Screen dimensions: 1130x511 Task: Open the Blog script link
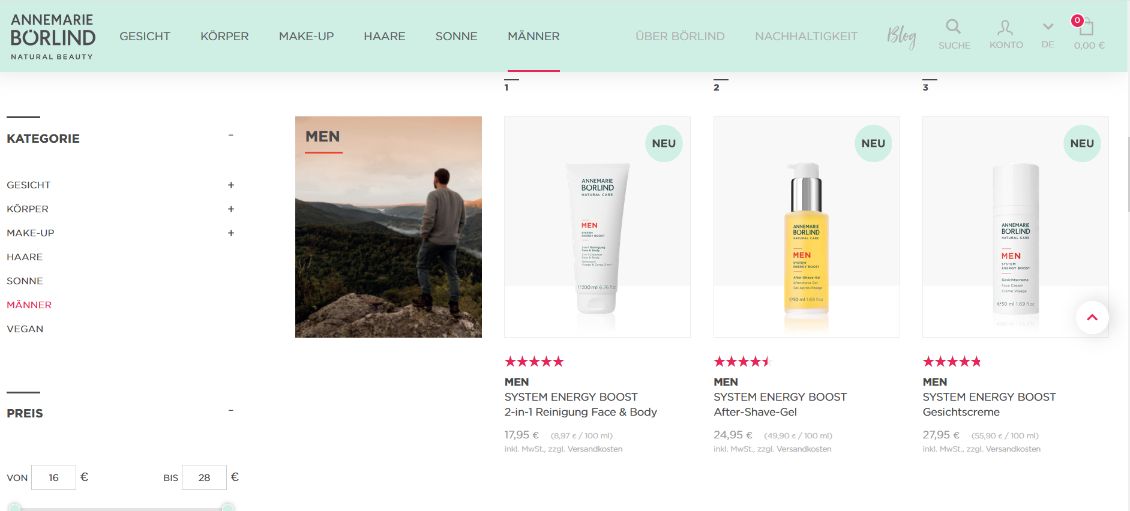click(902, 36)
